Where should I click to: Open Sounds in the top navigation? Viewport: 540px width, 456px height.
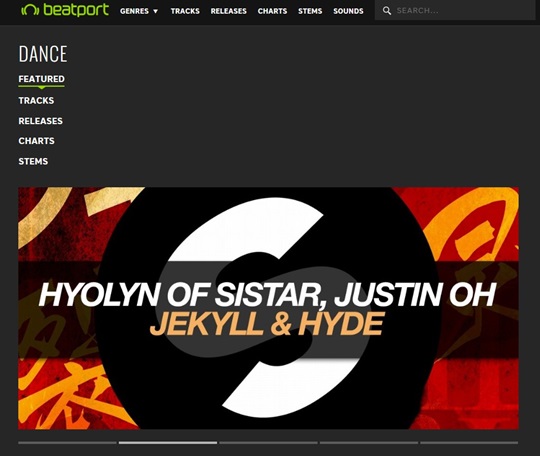348,11
